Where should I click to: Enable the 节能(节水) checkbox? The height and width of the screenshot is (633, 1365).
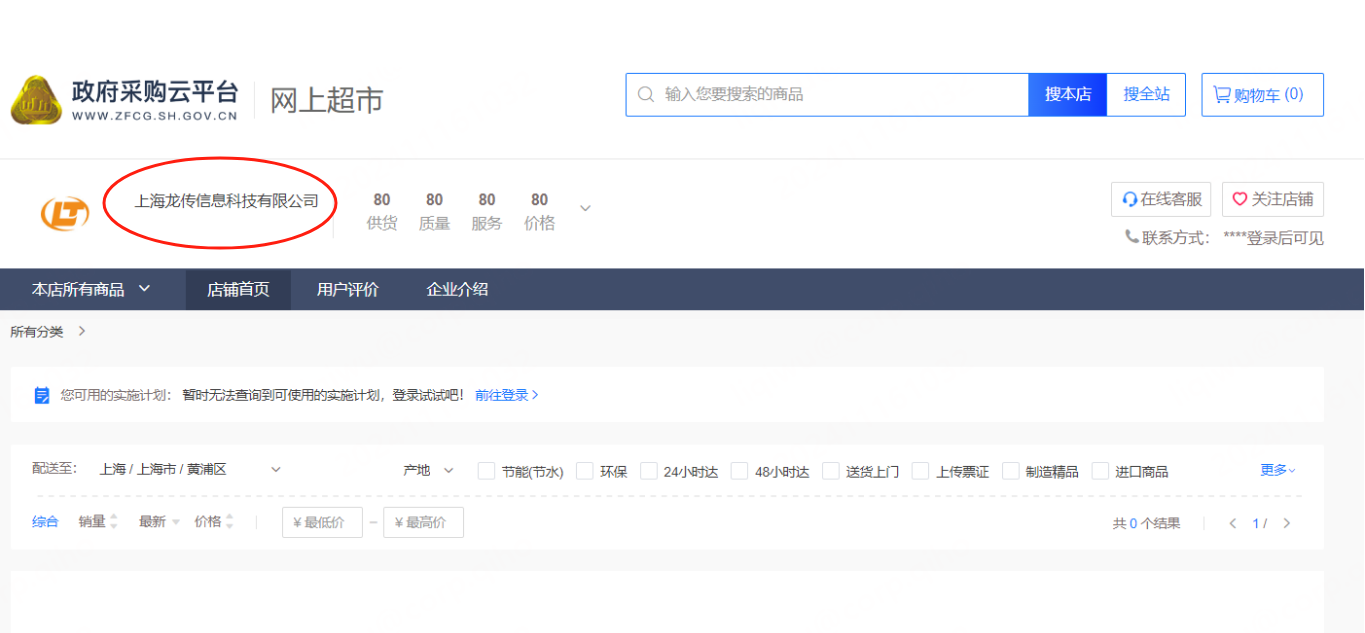tap(486, 471)
